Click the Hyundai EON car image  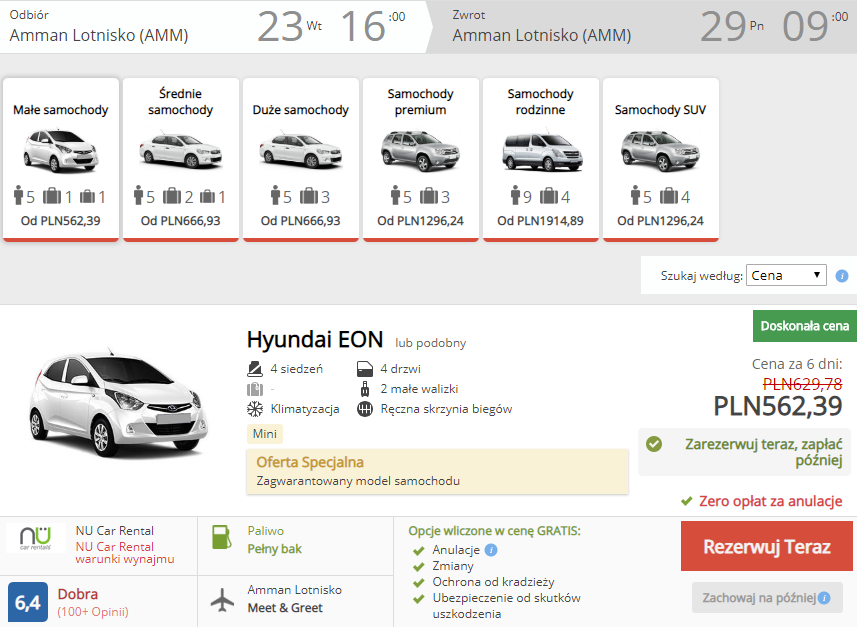pyautogui.click(x=119, y=403)
